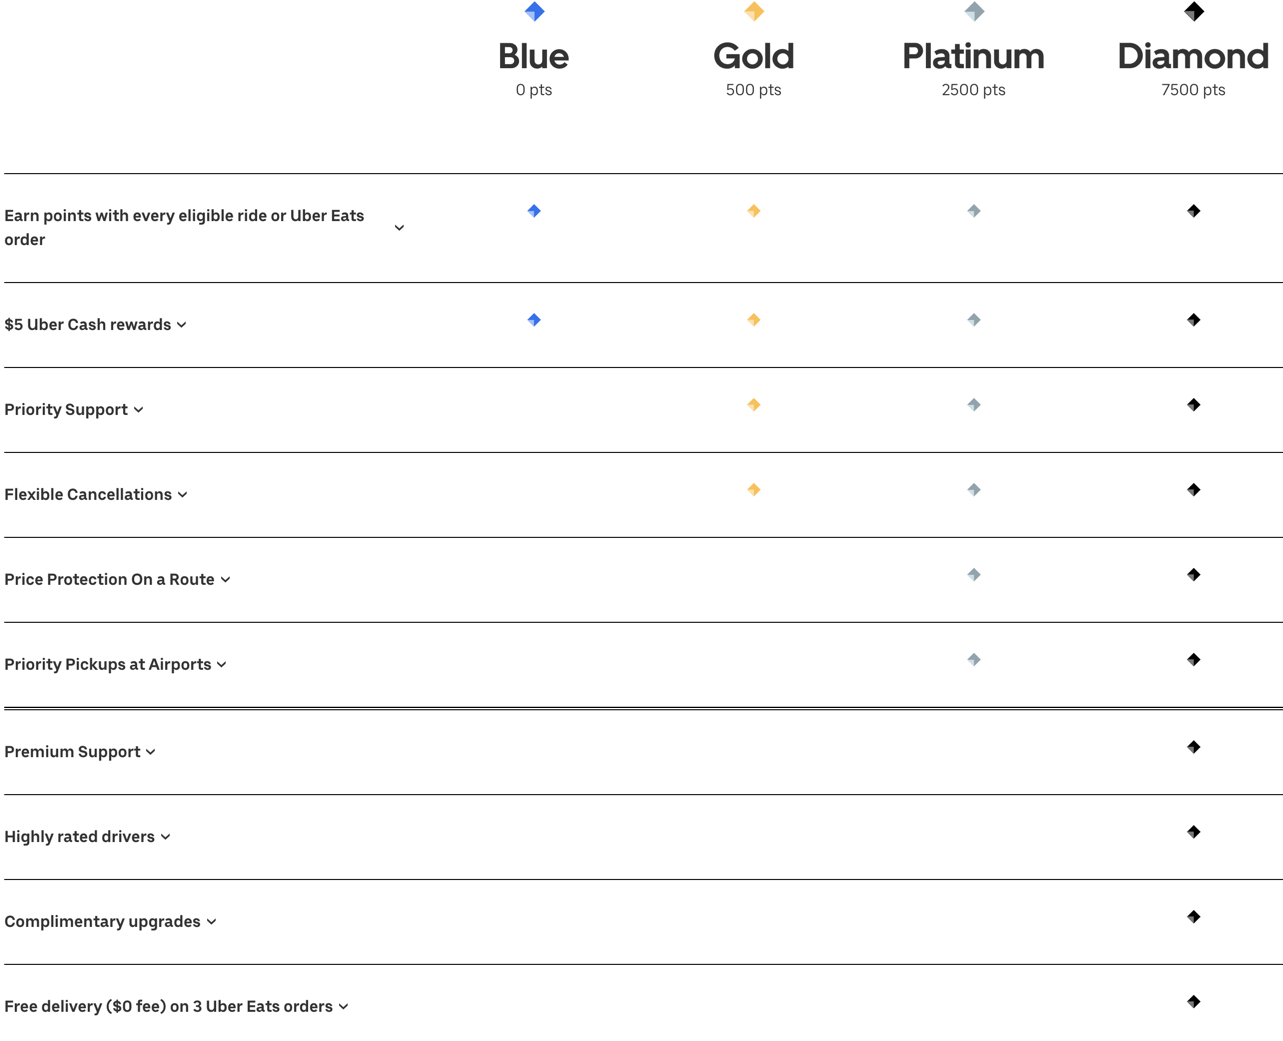Screen dimensions: 1283x1041
Task: Click Platinum diamond in Priority Pickups at Airports row
Action: point(974,660)
